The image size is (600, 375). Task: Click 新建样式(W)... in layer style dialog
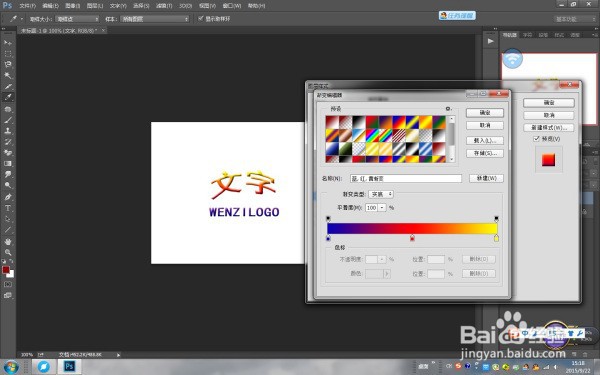coord(549,128)
